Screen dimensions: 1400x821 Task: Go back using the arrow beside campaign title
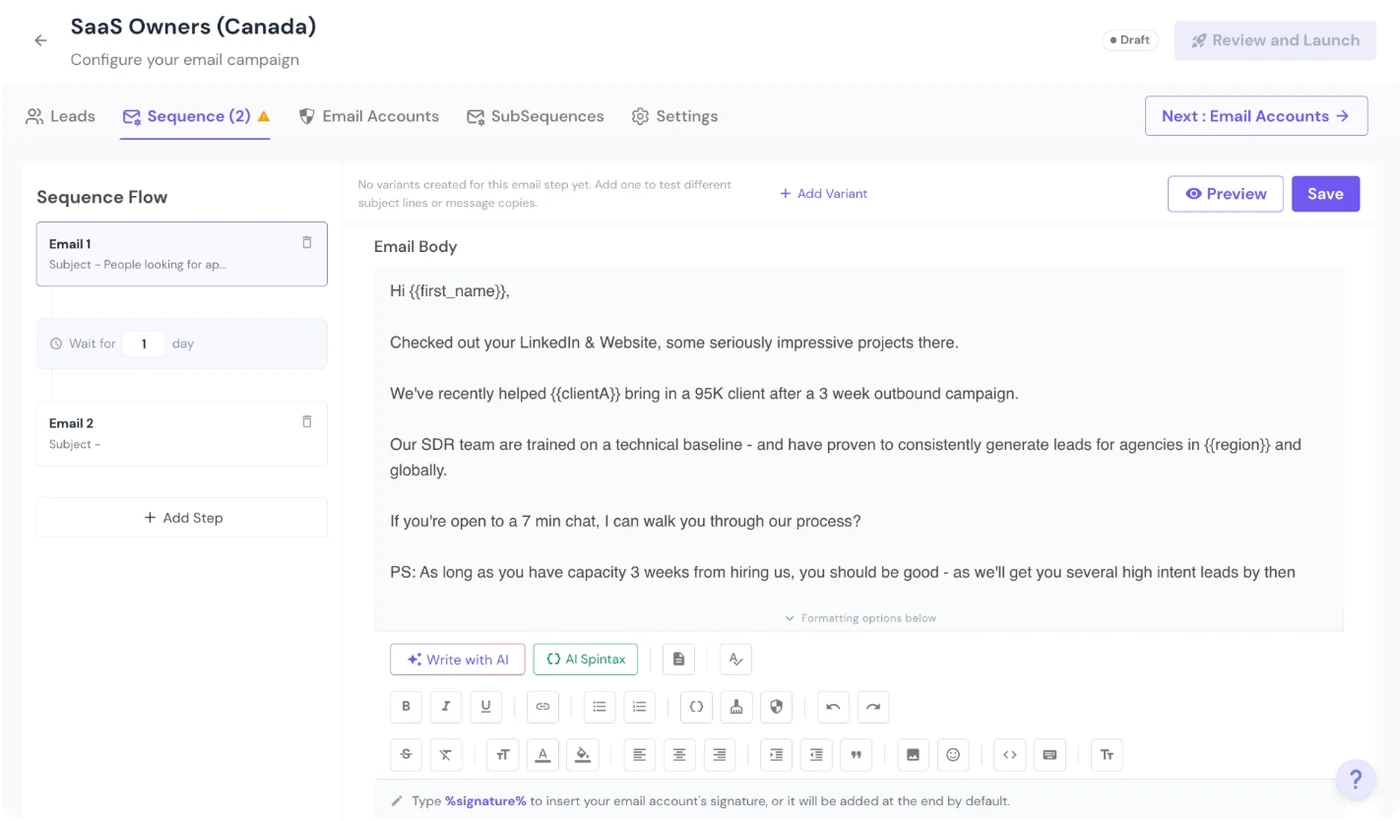click(x=41, y=41)
